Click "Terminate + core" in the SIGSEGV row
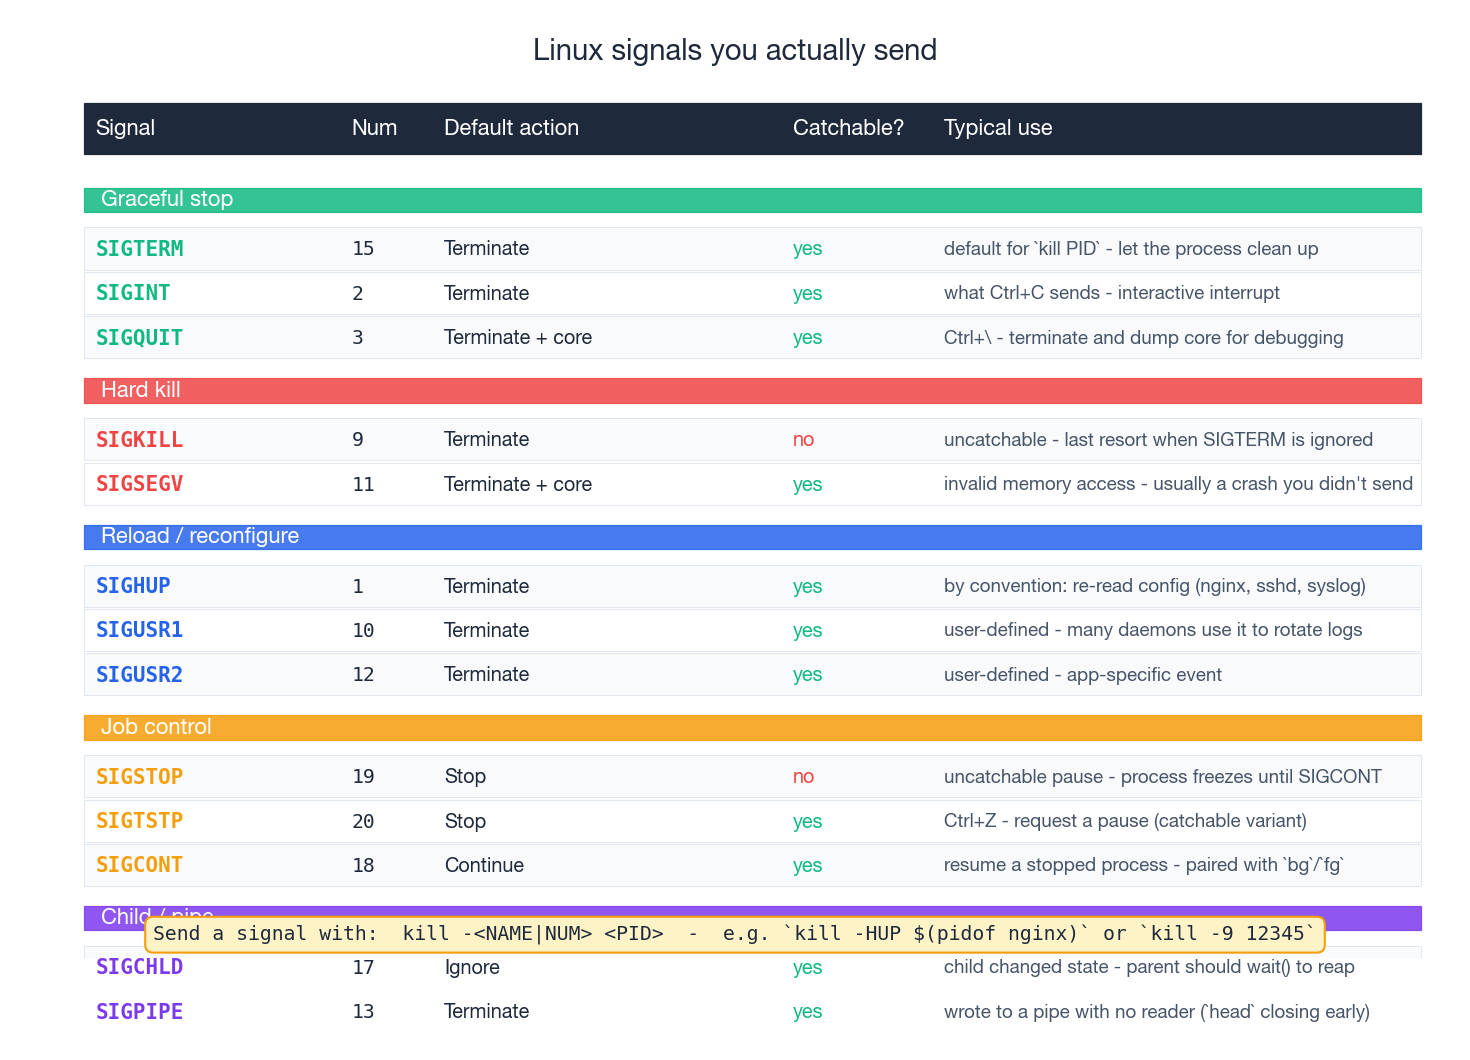 click(x=517, y=485)
